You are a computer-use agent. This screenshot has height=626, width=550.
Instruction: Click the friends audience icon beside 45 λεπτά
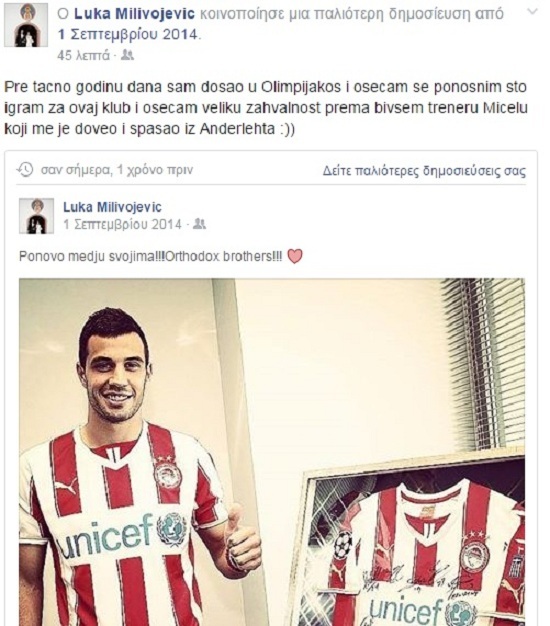(127, 55)
